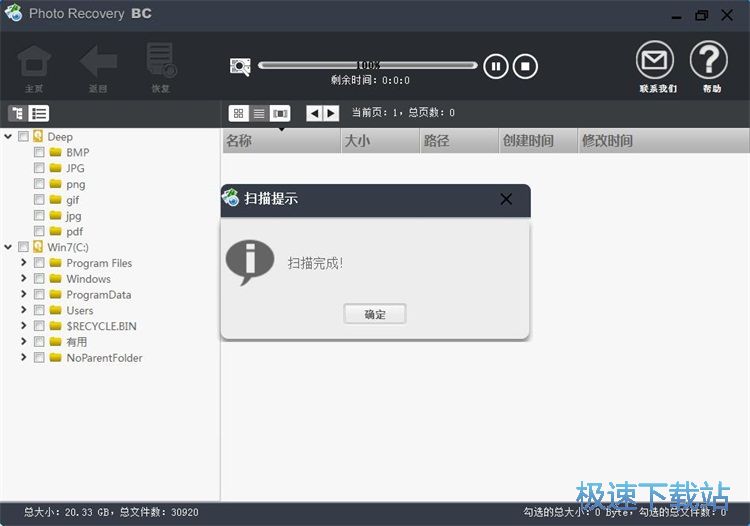This screenshot has width=750, height=526.
Task: Expand the $RECYCLE.BIN folder
Action: 23,326
